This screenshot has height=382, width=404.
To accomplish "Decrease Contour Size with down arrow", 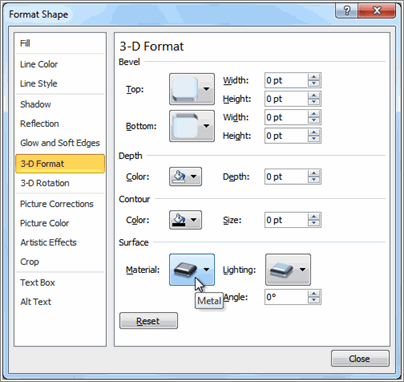I will click(314, 224).
